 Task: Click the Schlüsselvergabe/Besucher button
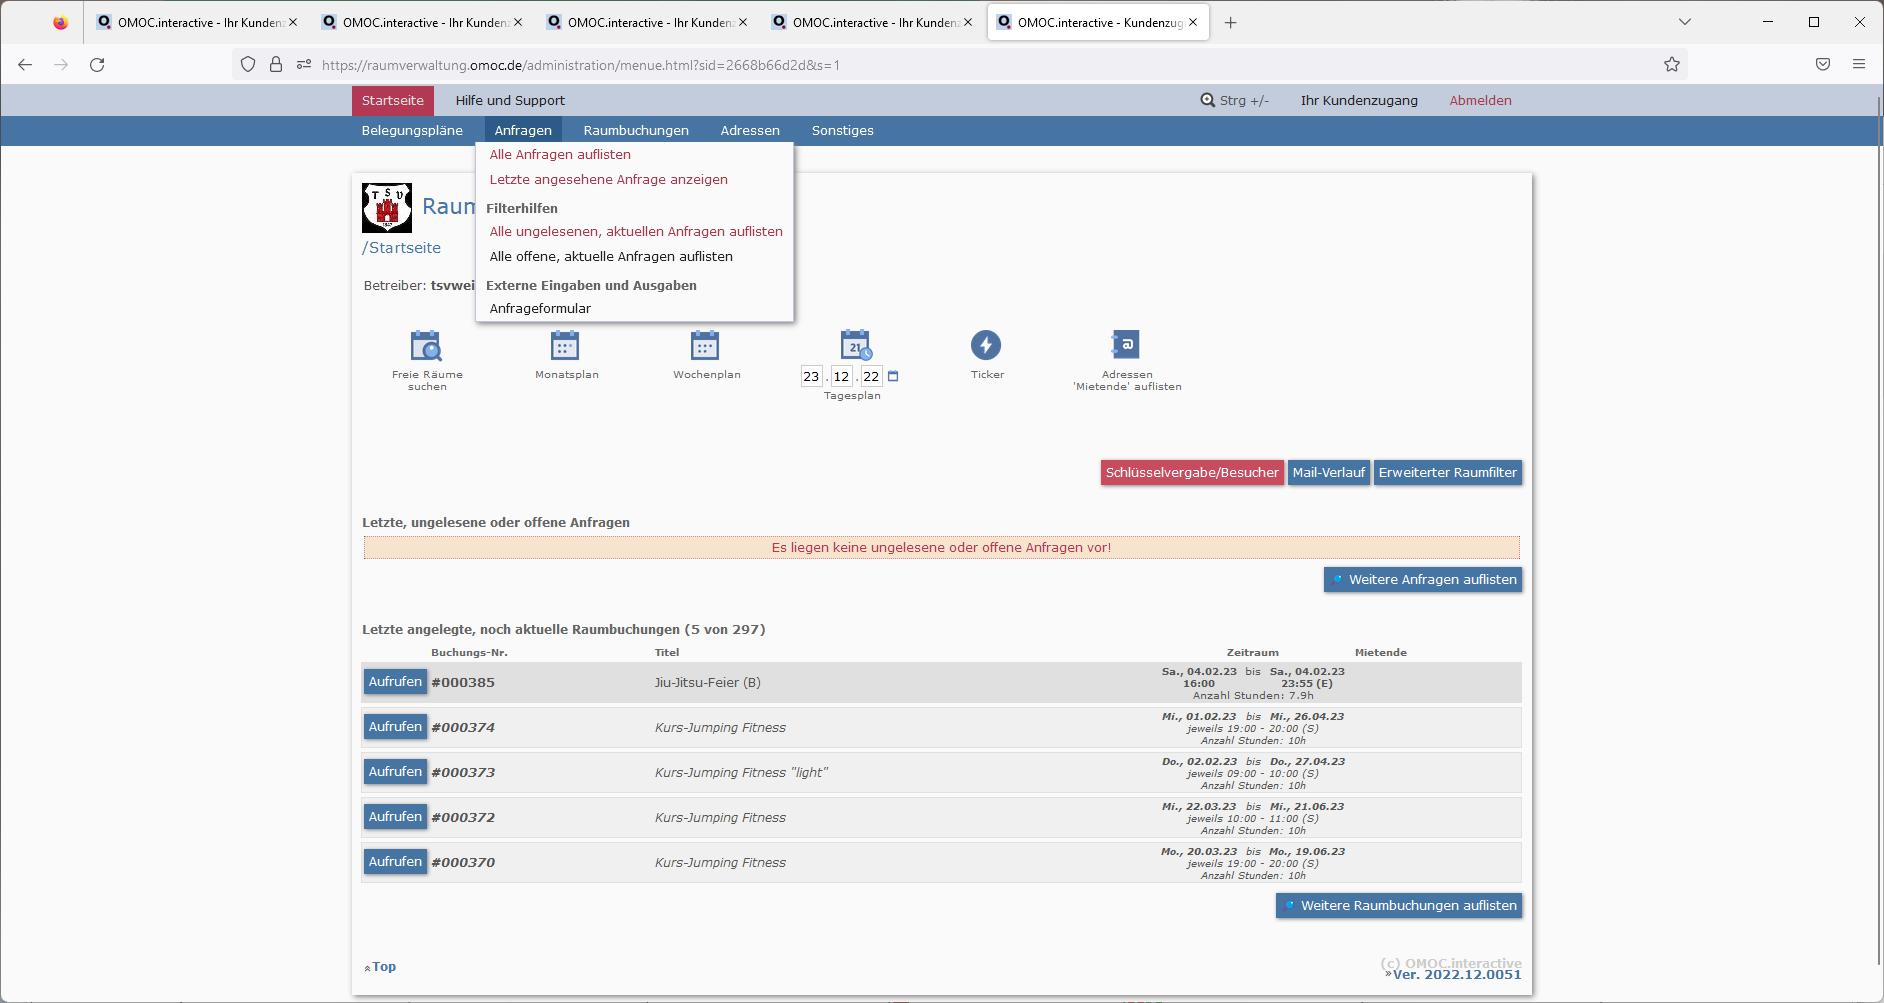point(1192,473)
